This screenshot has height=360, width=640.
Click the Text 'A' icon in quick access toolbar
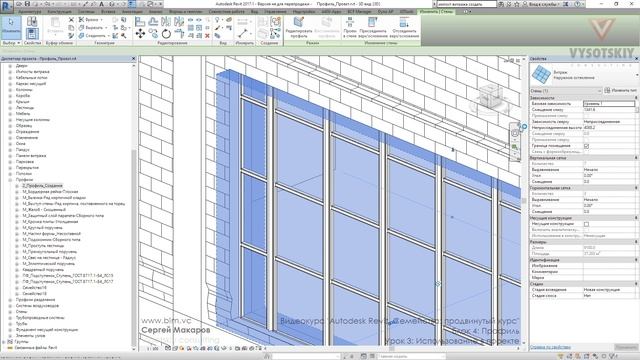[102, 4]
